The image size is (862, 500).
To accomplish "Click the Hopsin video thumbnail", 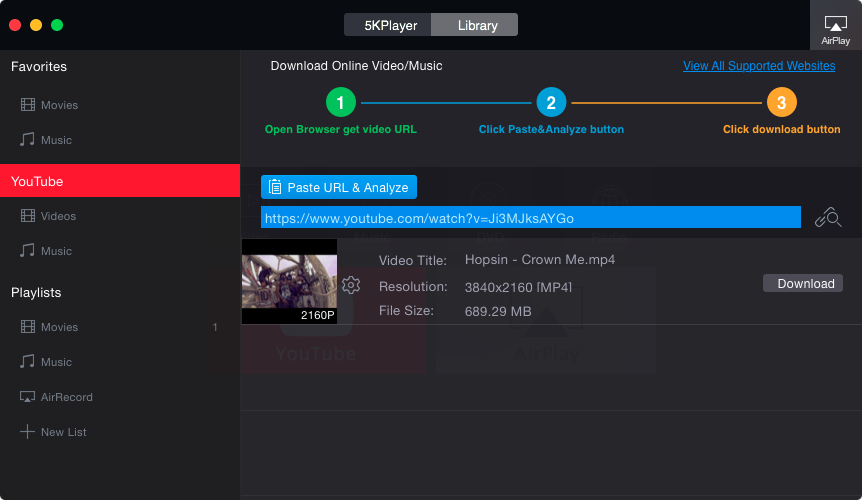I will point(289,281).
